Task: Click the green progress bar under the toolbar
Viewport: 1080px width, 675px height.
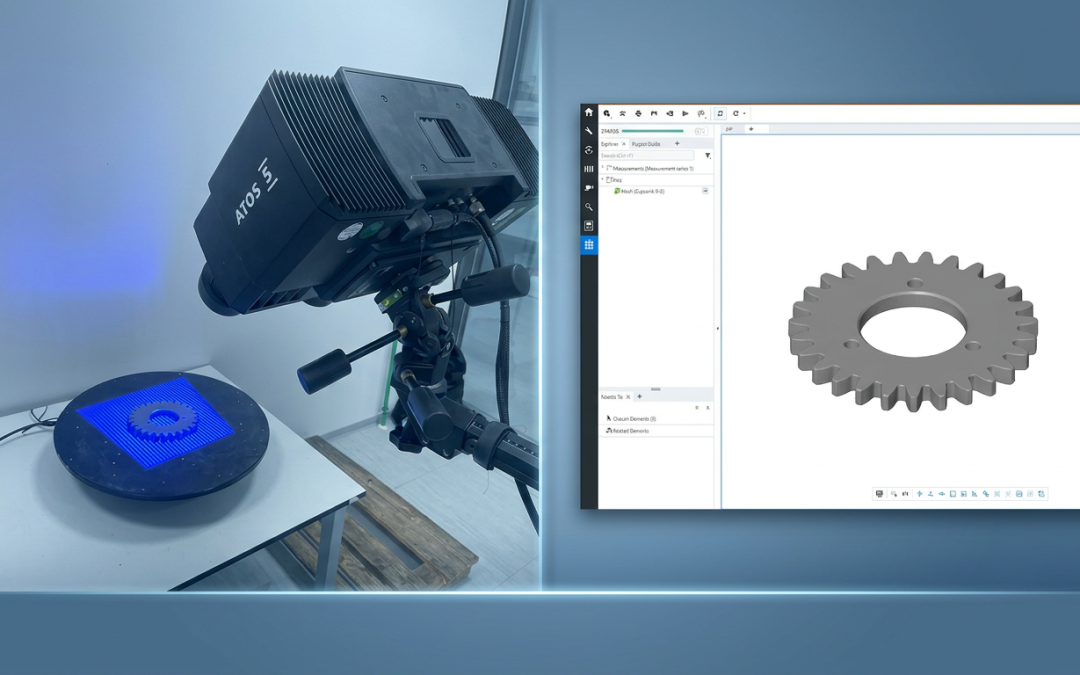Action: coord(653,131)
